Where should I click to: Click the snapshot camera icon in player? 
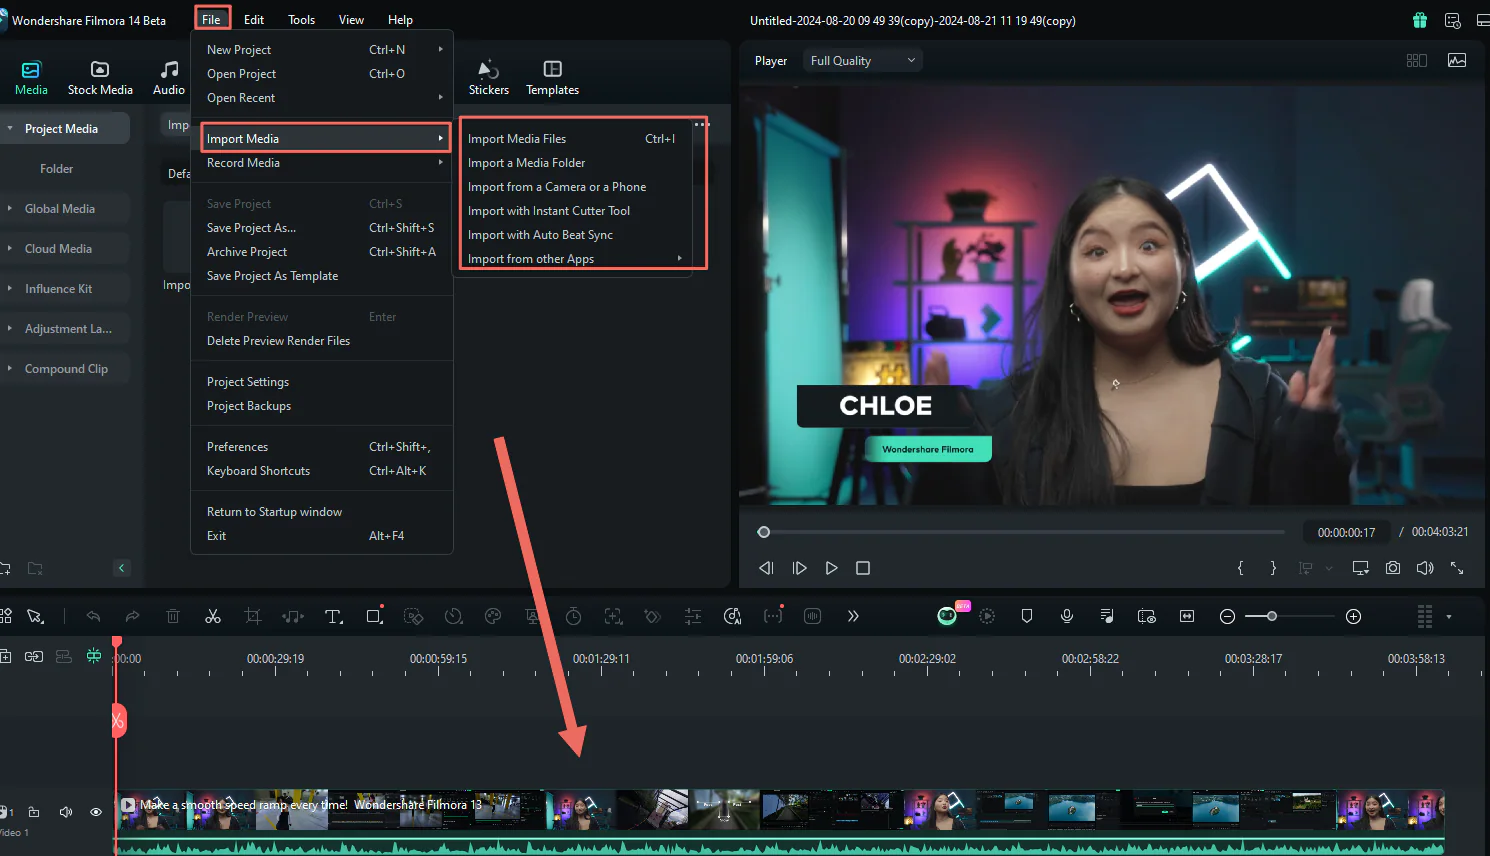(1393, 568)
